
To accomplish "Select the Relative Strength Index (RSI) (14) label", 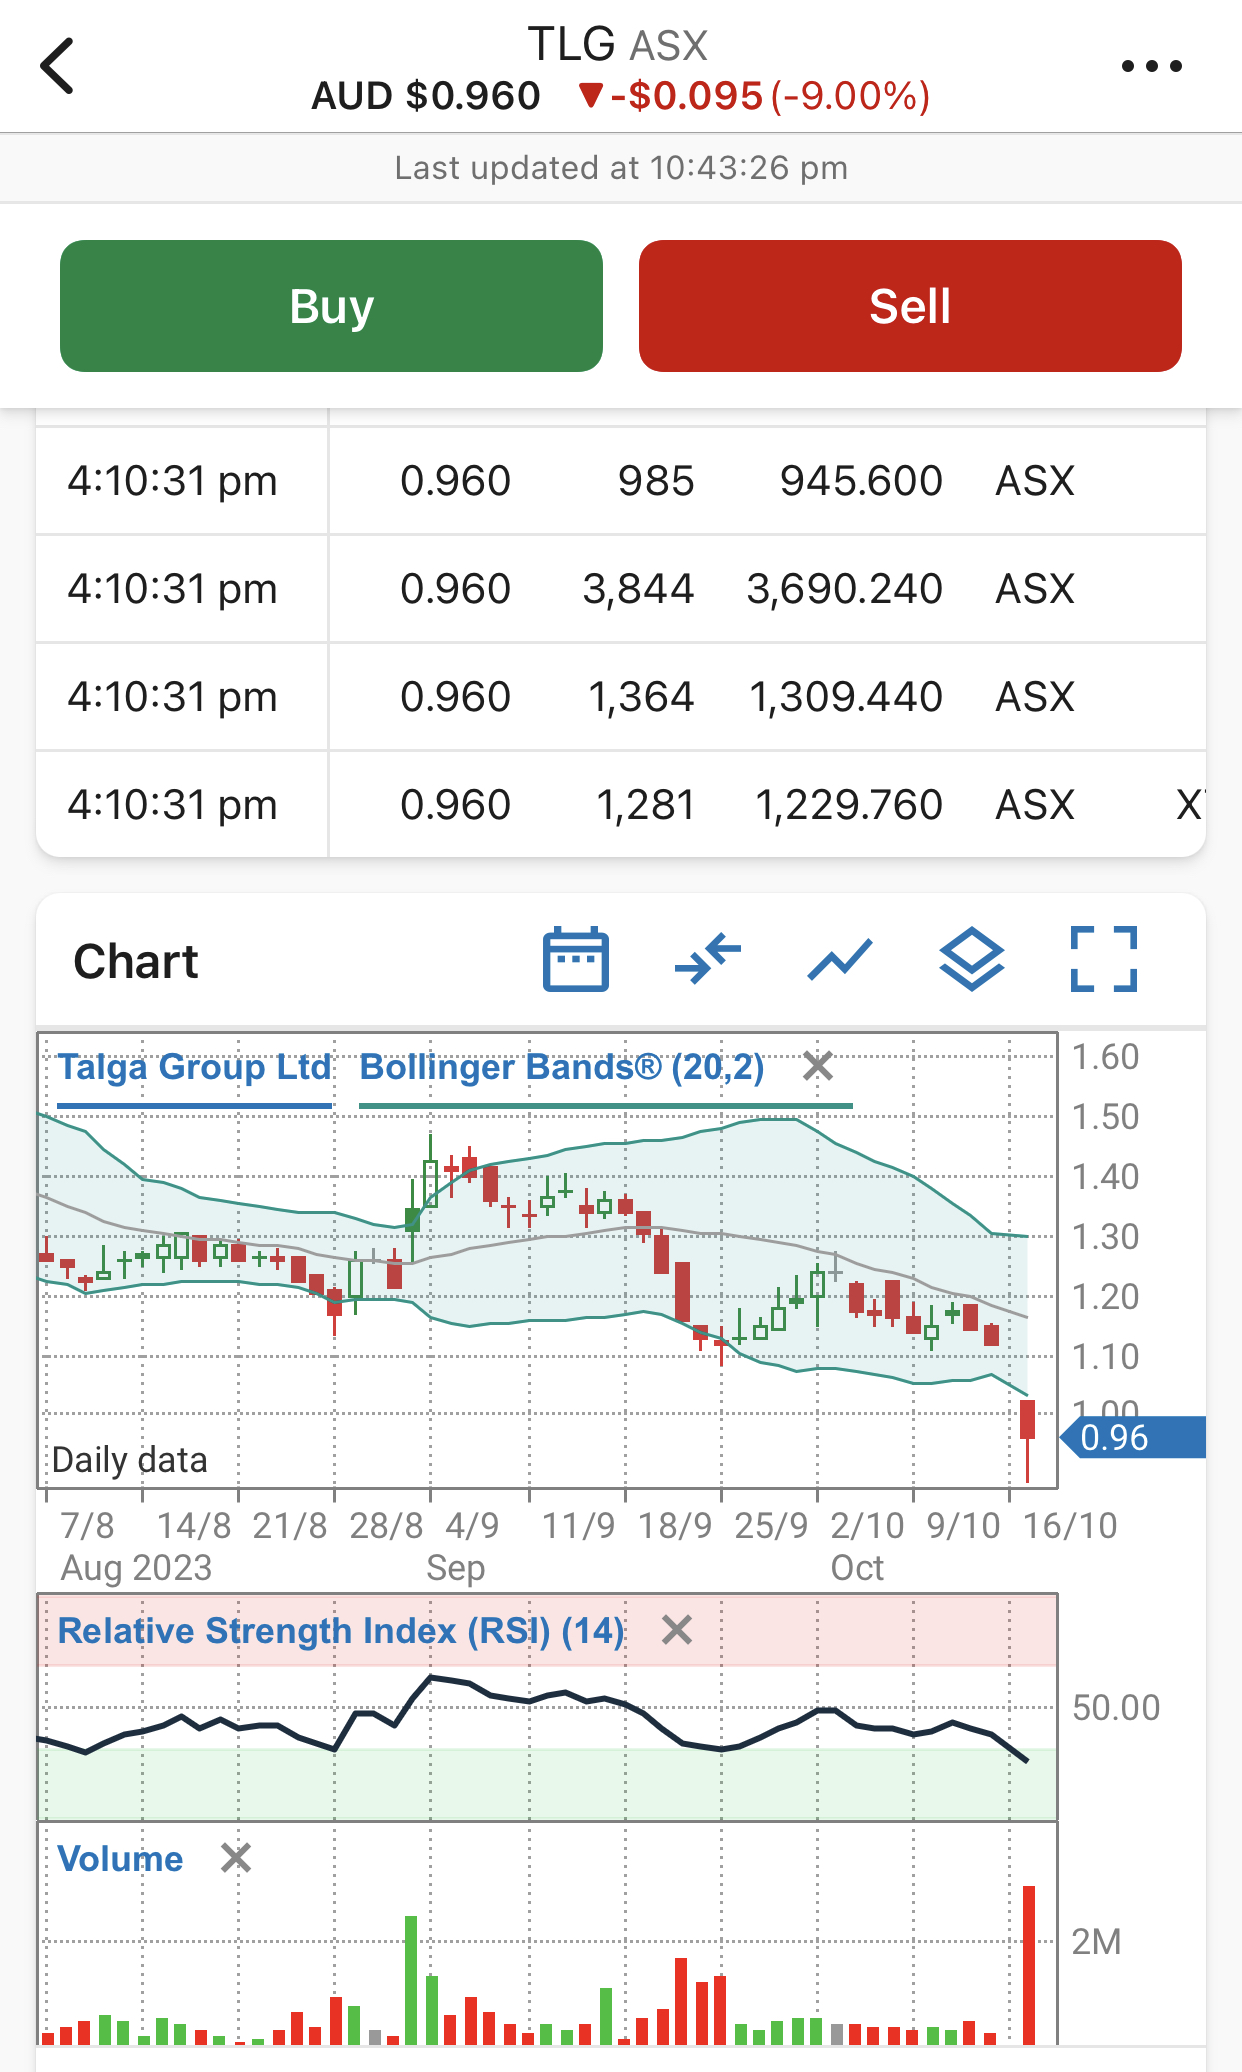I will coord(341,1631).
